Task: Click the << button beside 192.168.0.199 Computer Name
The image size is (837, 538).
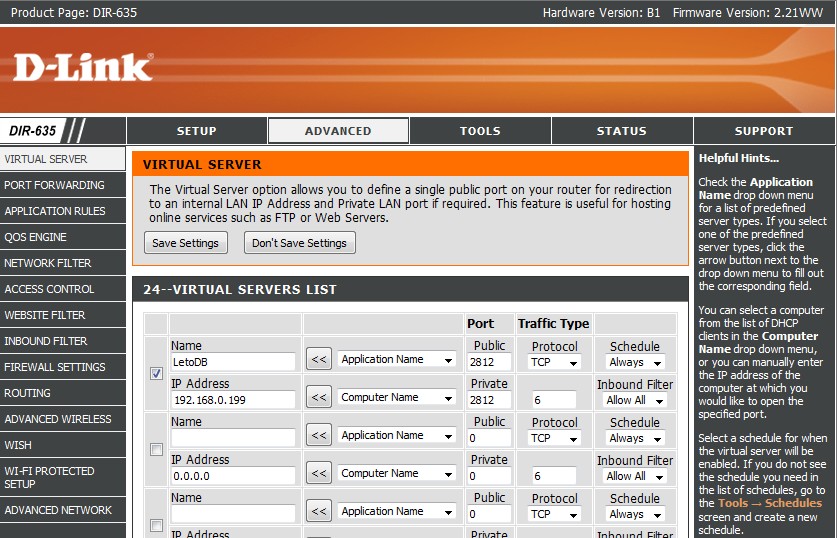Action: pyautogui.click(x=319, y=397)
